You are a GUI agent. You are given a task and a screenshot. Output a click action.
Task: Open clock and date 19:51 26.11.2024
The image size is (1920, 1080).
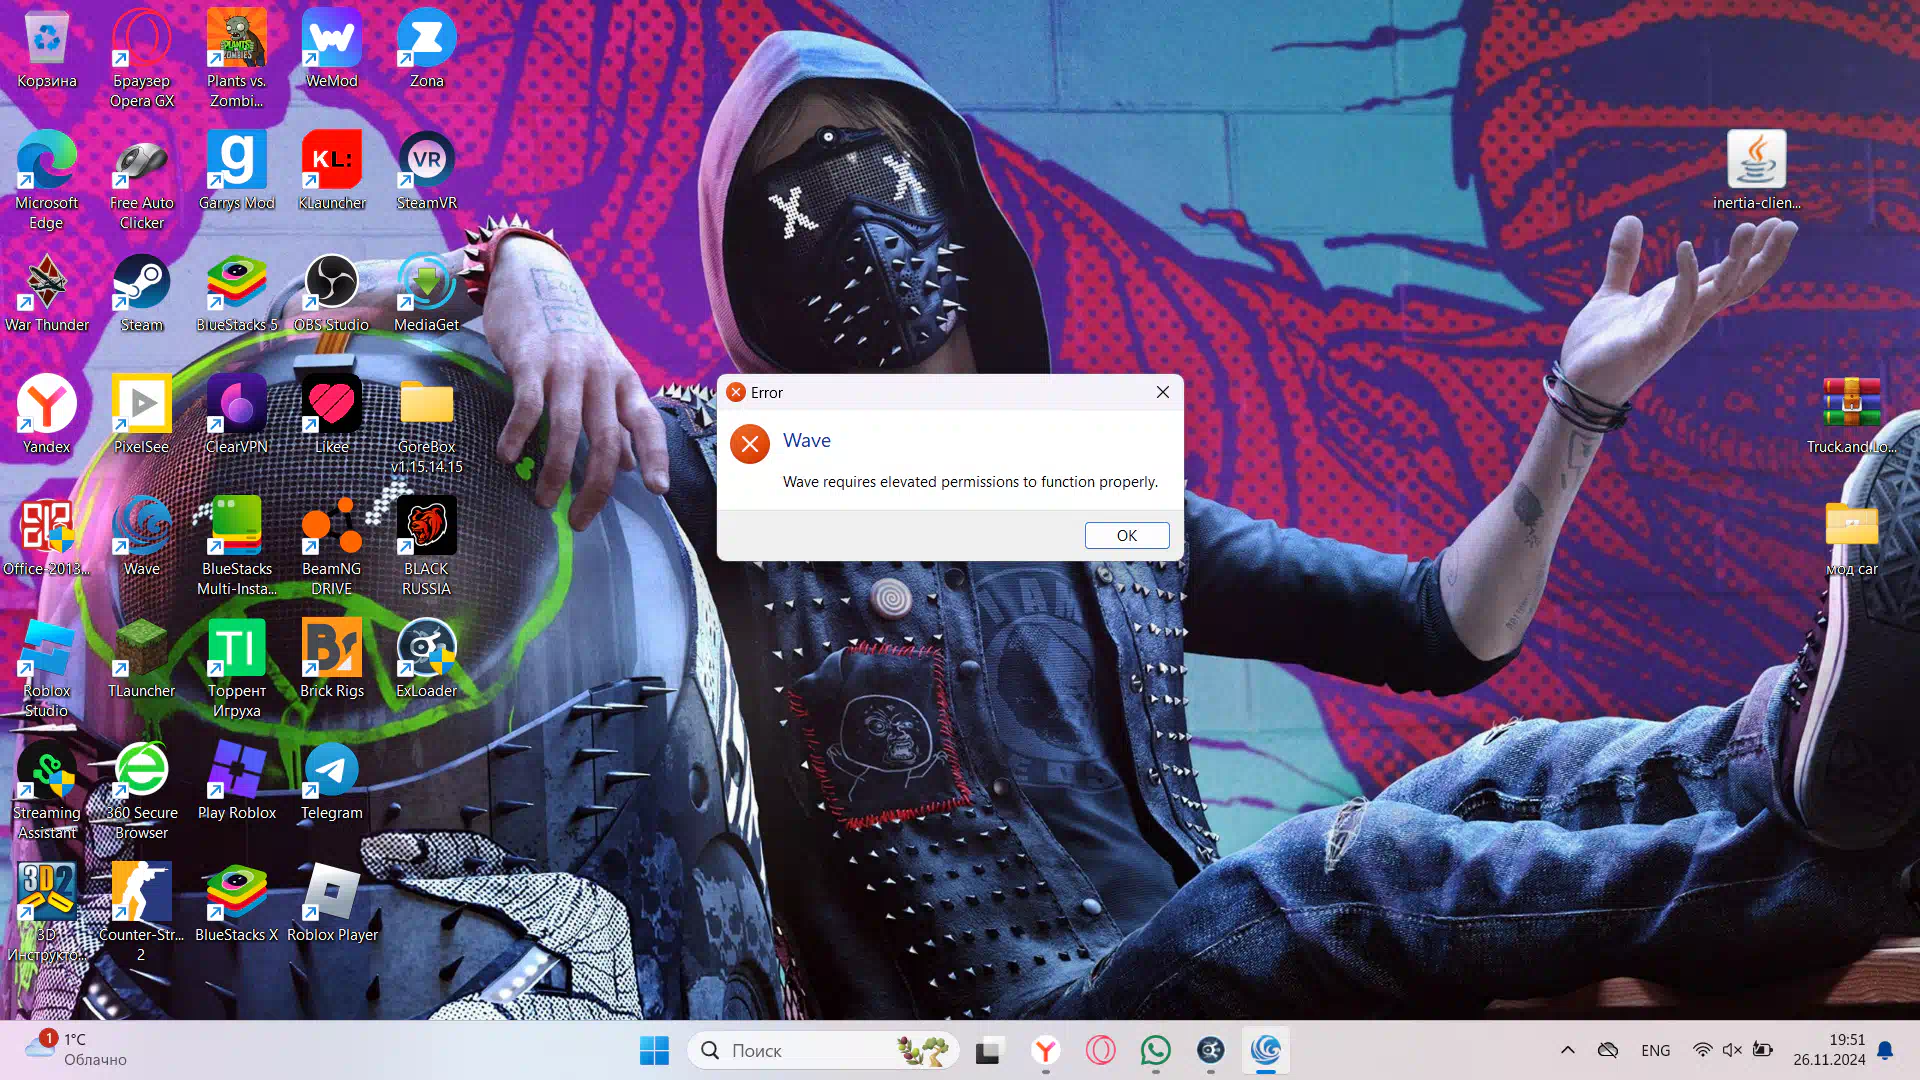(1829, 1050)
